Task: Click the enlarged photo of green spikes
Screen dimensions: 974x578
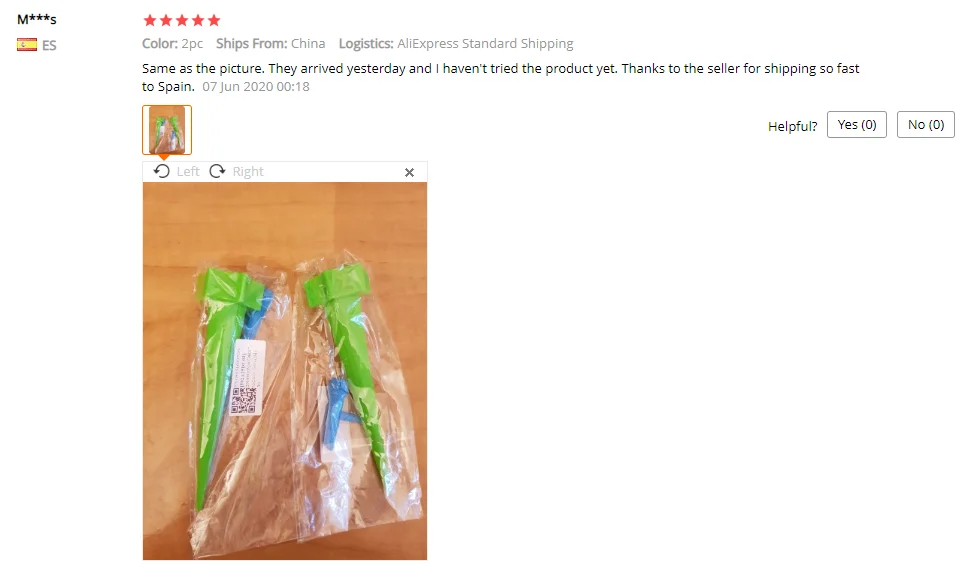Action: (285, 371)
